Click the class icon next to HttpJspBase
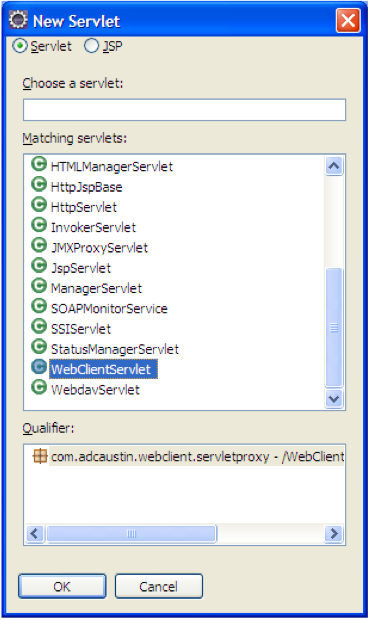This screenshot has height=620, width=369. (39, 184)
